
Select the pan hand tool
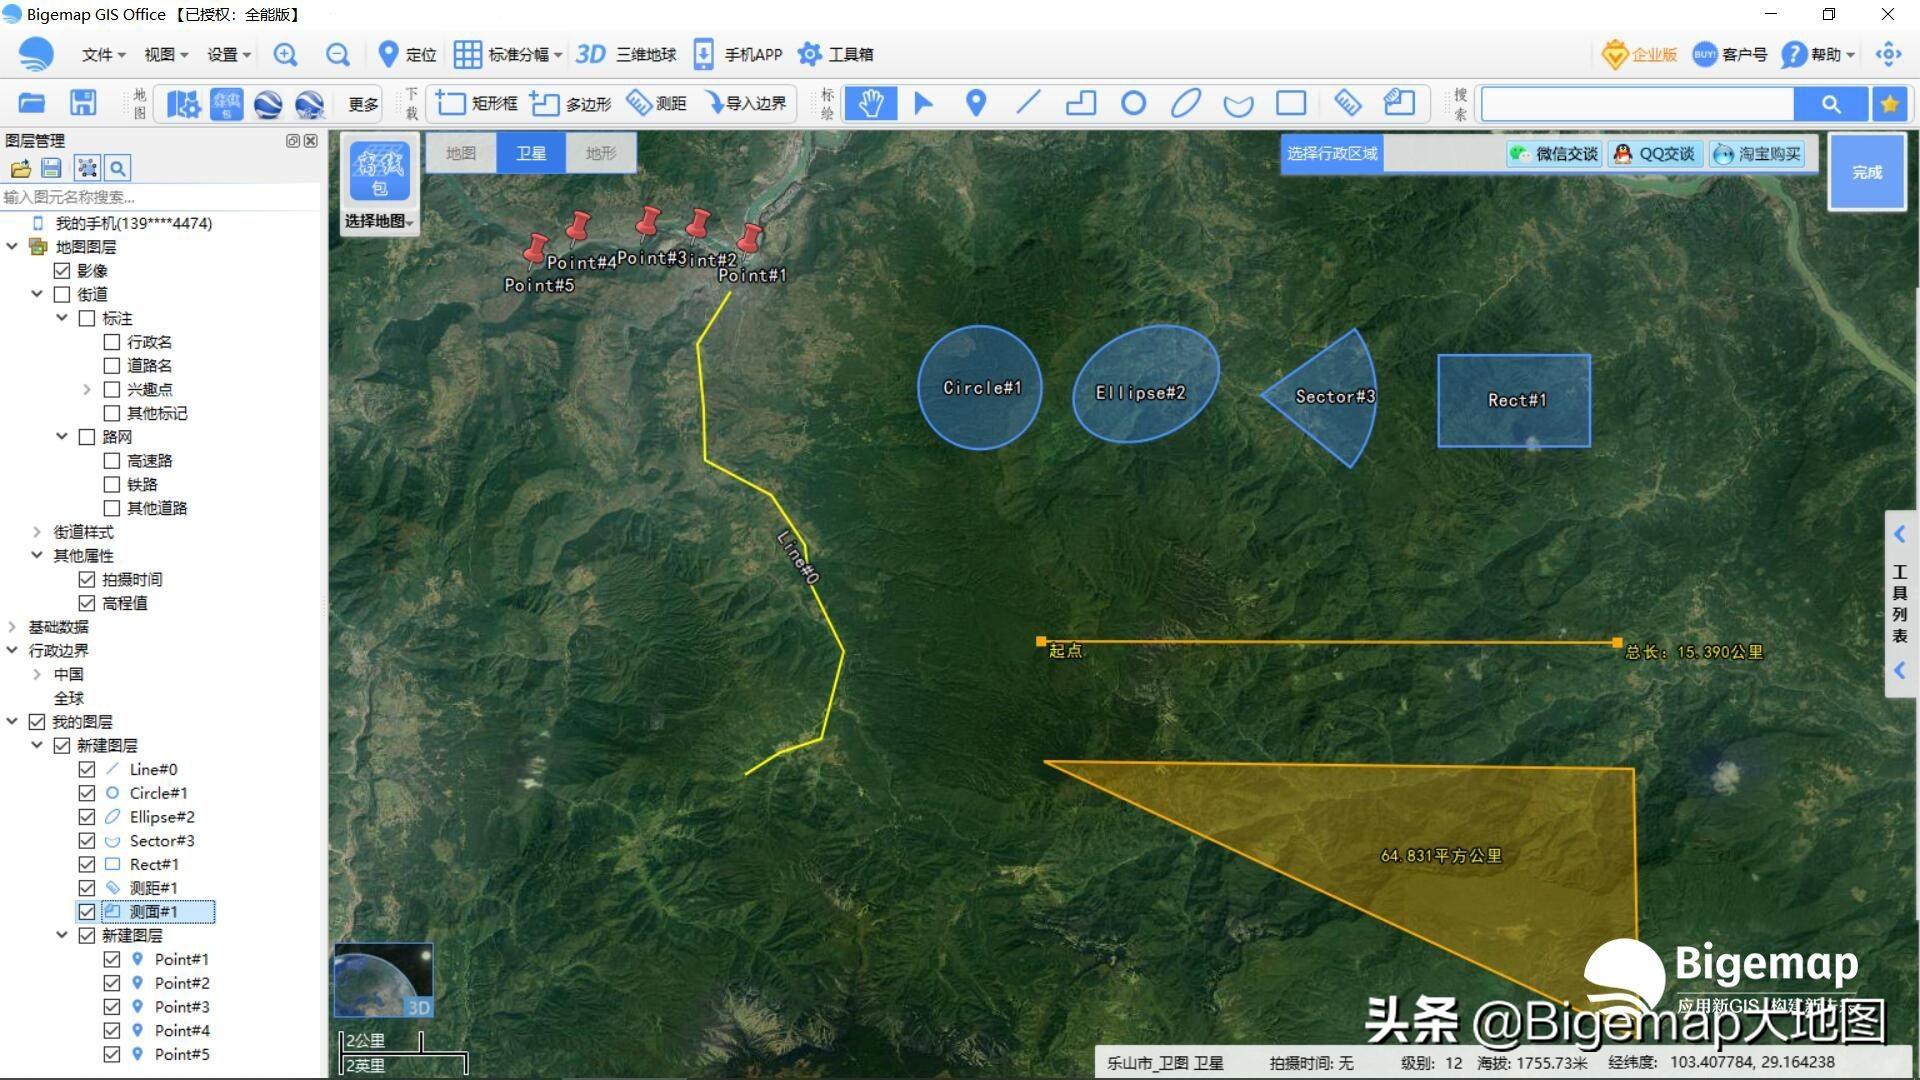pos(870,103)
